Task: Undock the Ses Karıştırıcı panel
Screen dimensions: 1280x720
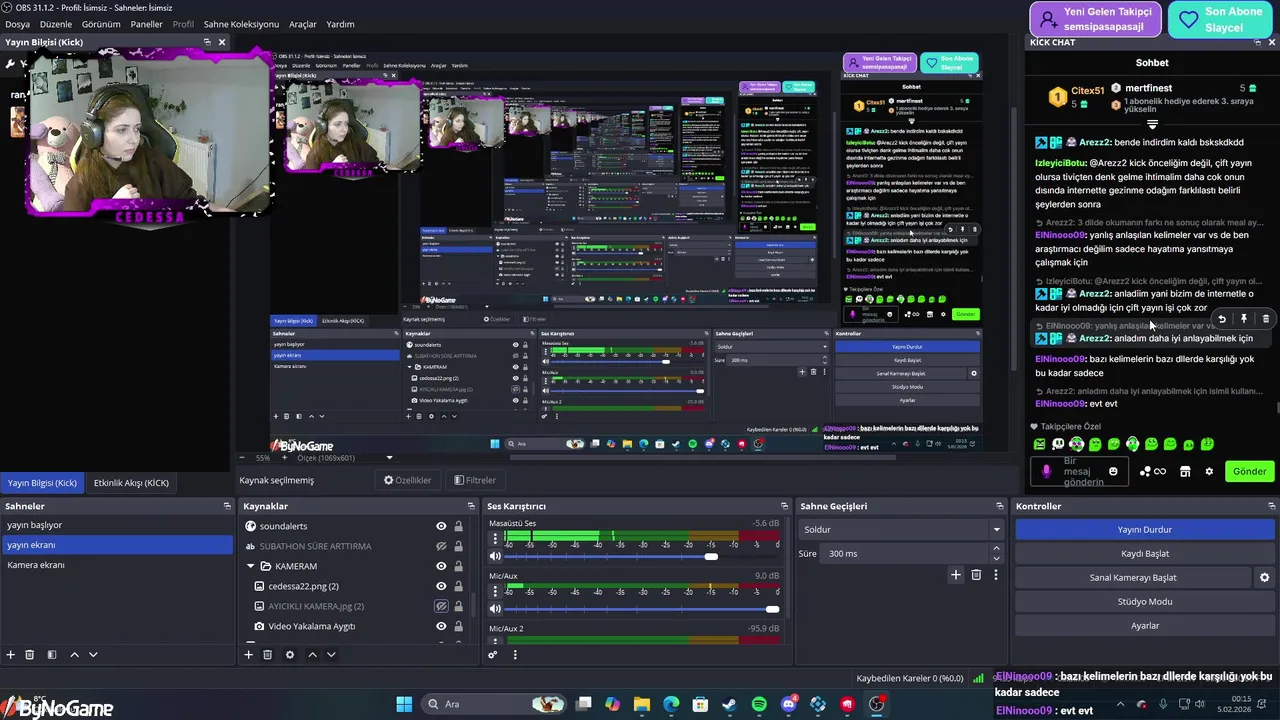Action: click(x=784, y=506)
